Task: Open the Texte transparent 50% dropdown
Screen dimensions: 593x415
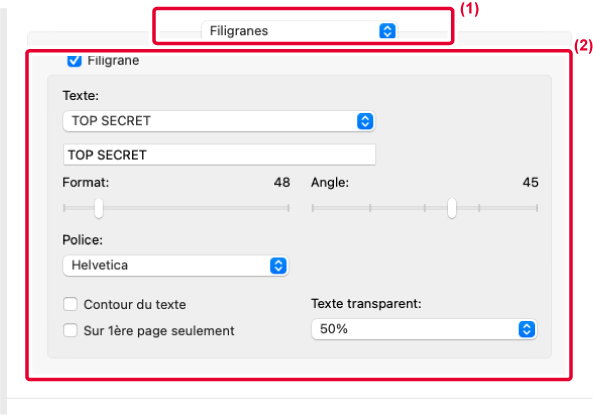Action: (424, 329)
